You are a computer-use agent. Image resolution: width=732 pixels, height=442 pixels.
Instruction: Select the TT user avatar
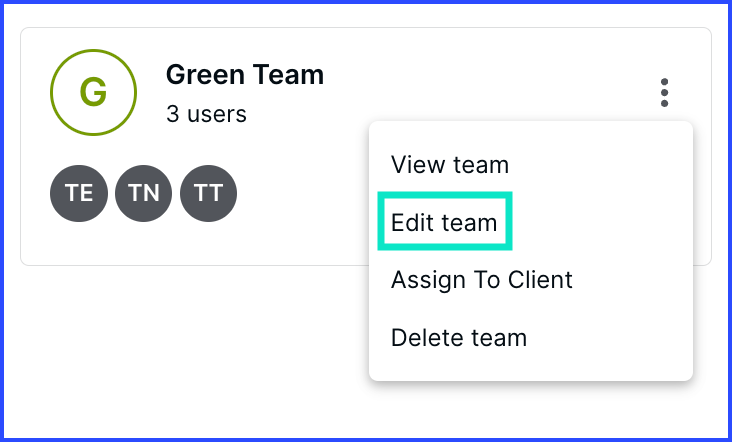[x=208, y=193]
